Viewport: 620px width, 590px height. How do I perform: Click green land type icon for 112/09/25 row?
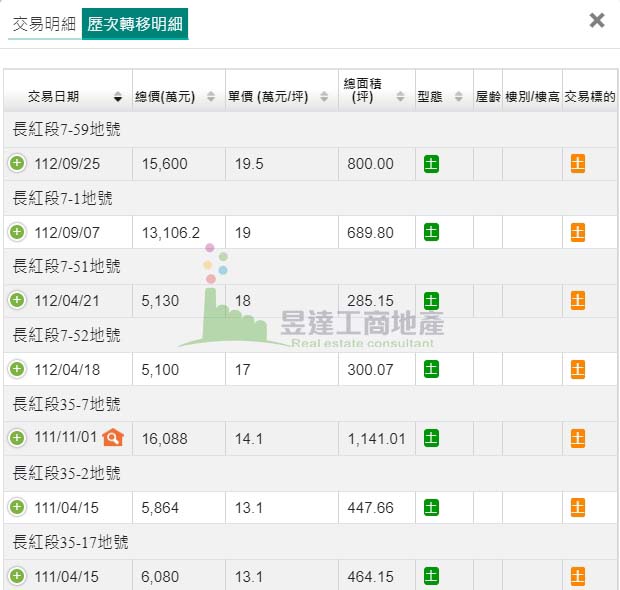tap(431, 164)
